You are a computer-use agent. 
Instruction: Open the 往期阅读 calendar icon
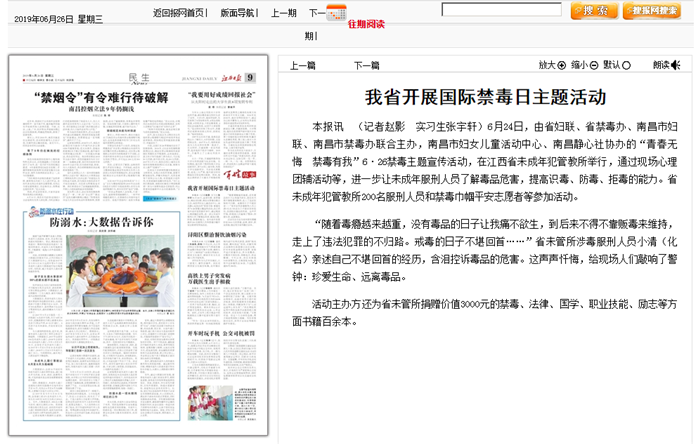tap(336, 12)
